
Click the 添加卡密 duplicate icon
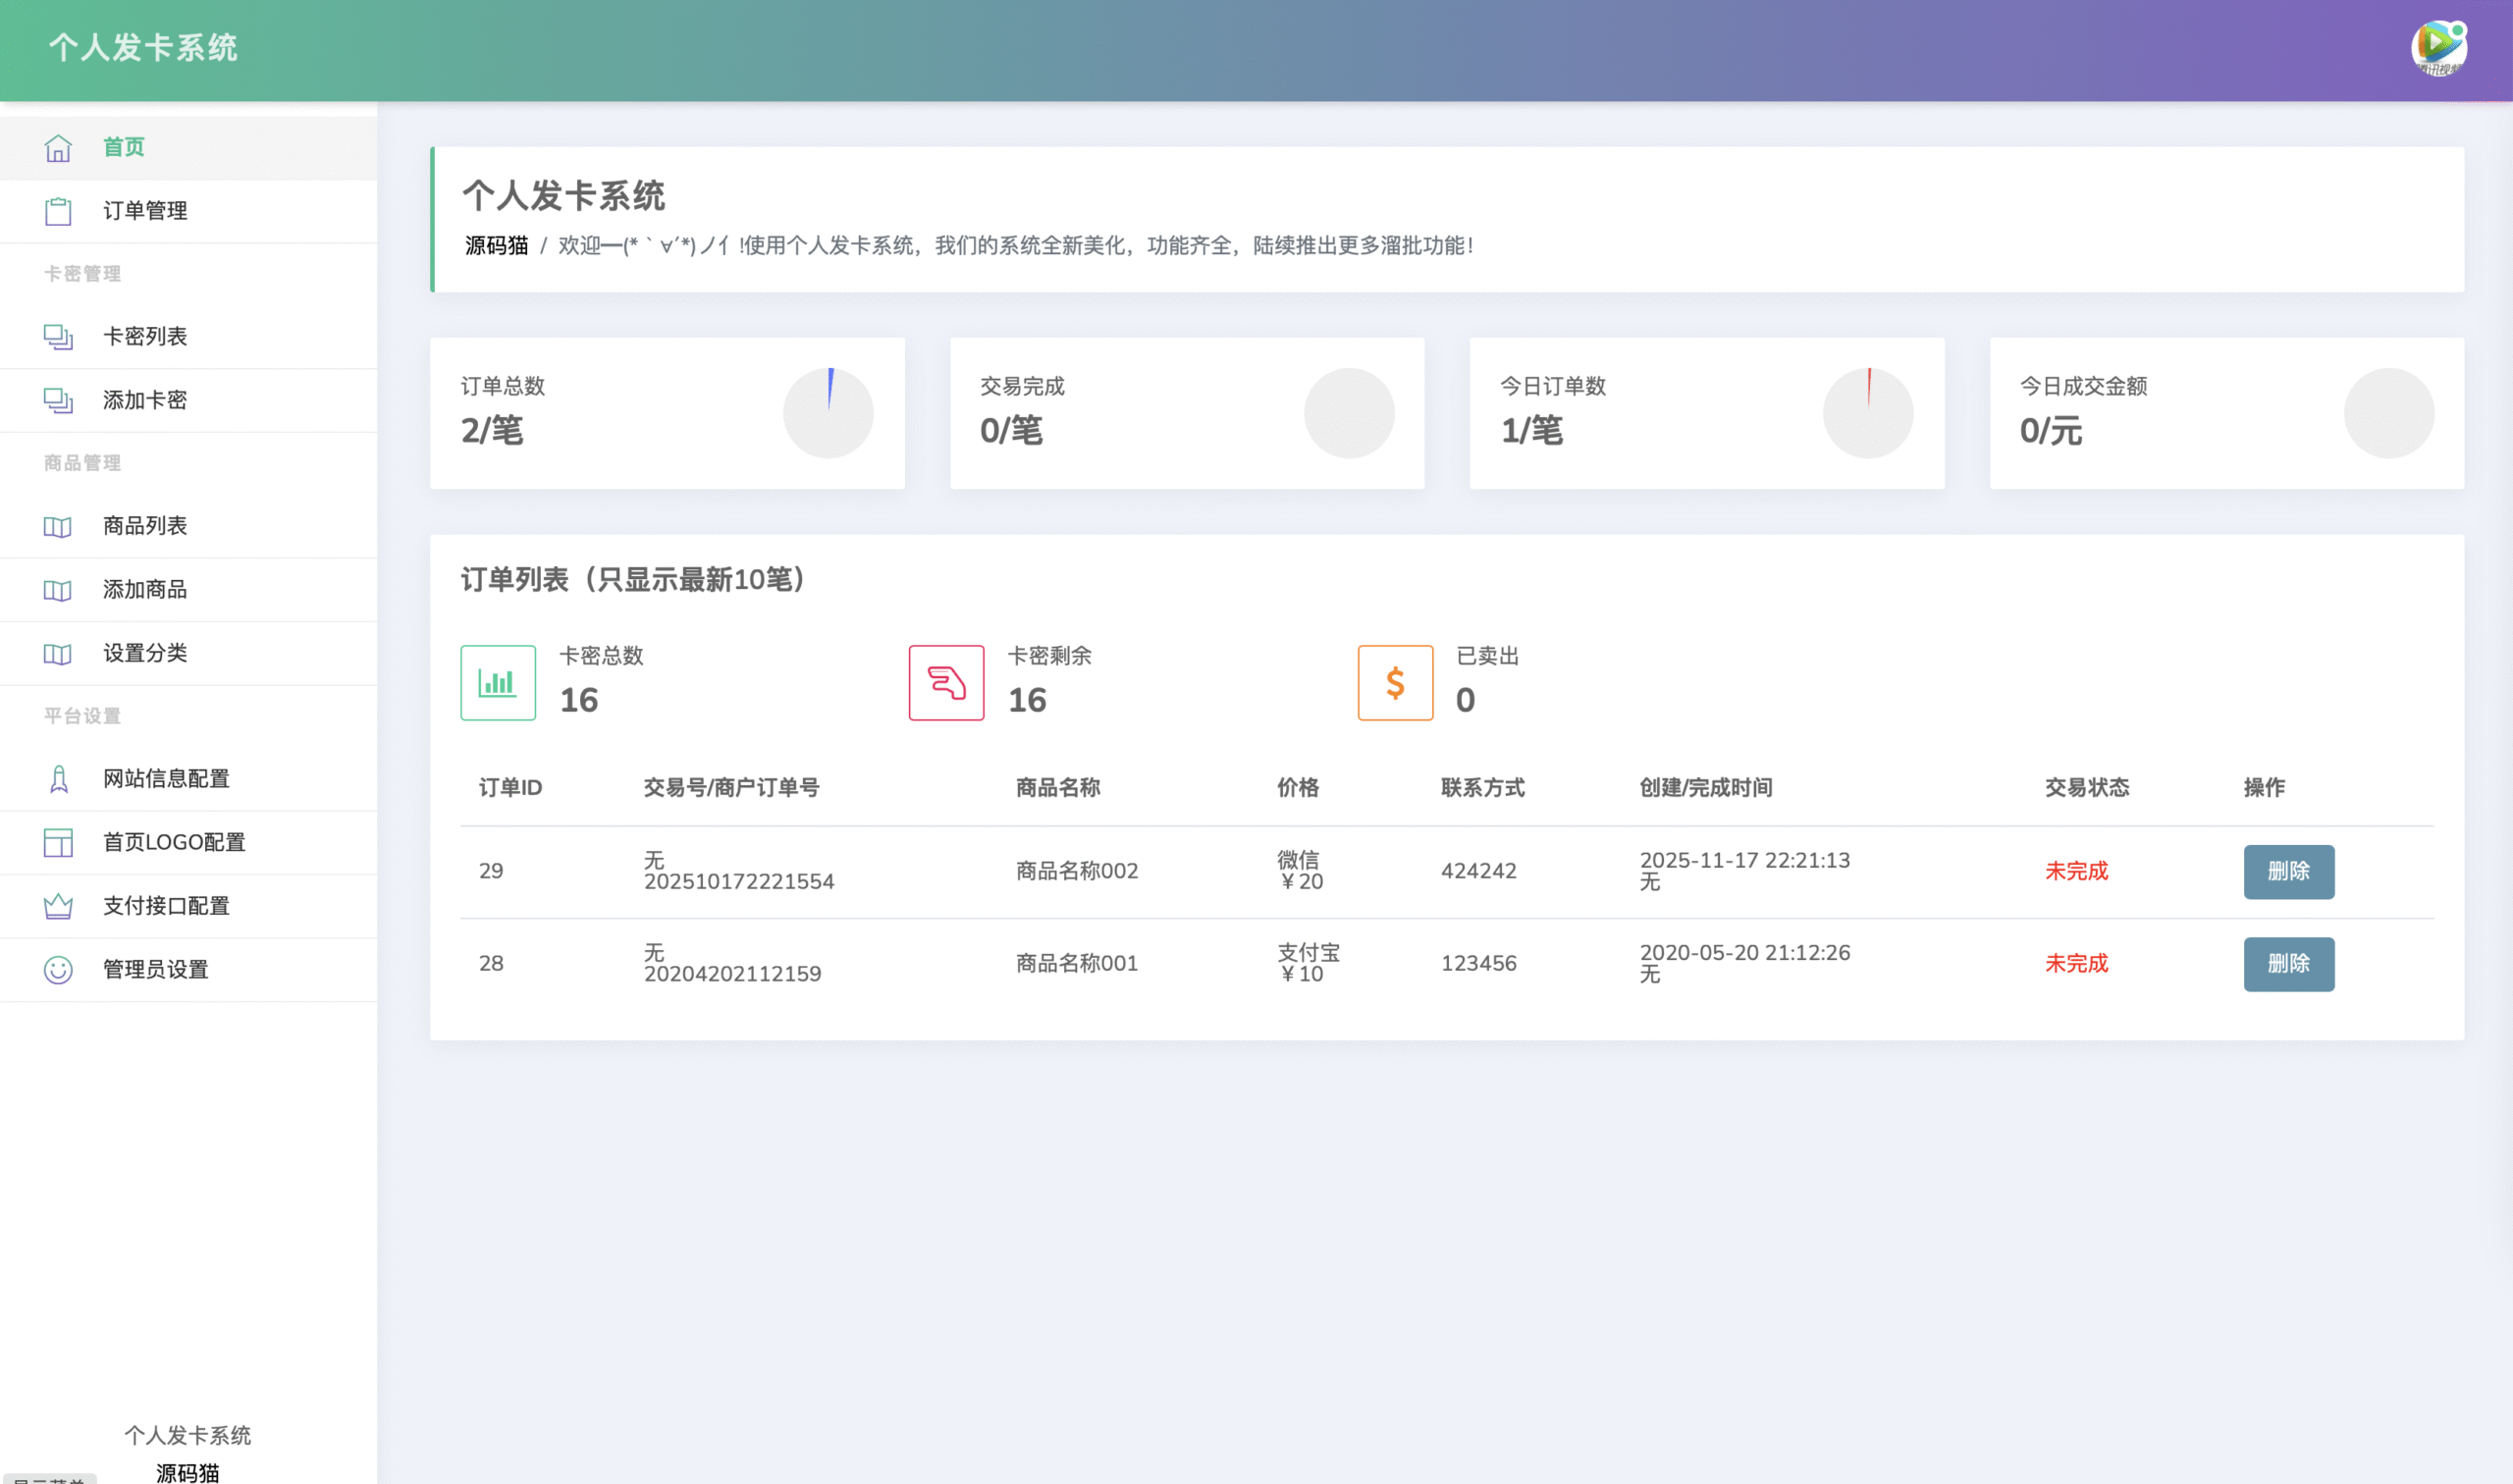click(58, 400)
